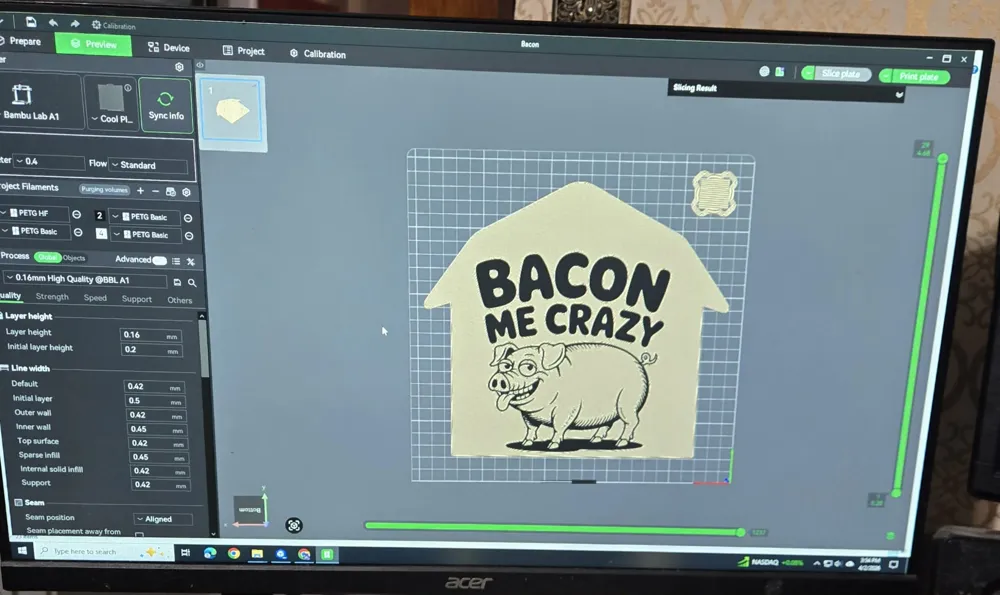Viewport: 1000px width, 595px height.
Task: Click the Print plate button
Action: (914, 77)
